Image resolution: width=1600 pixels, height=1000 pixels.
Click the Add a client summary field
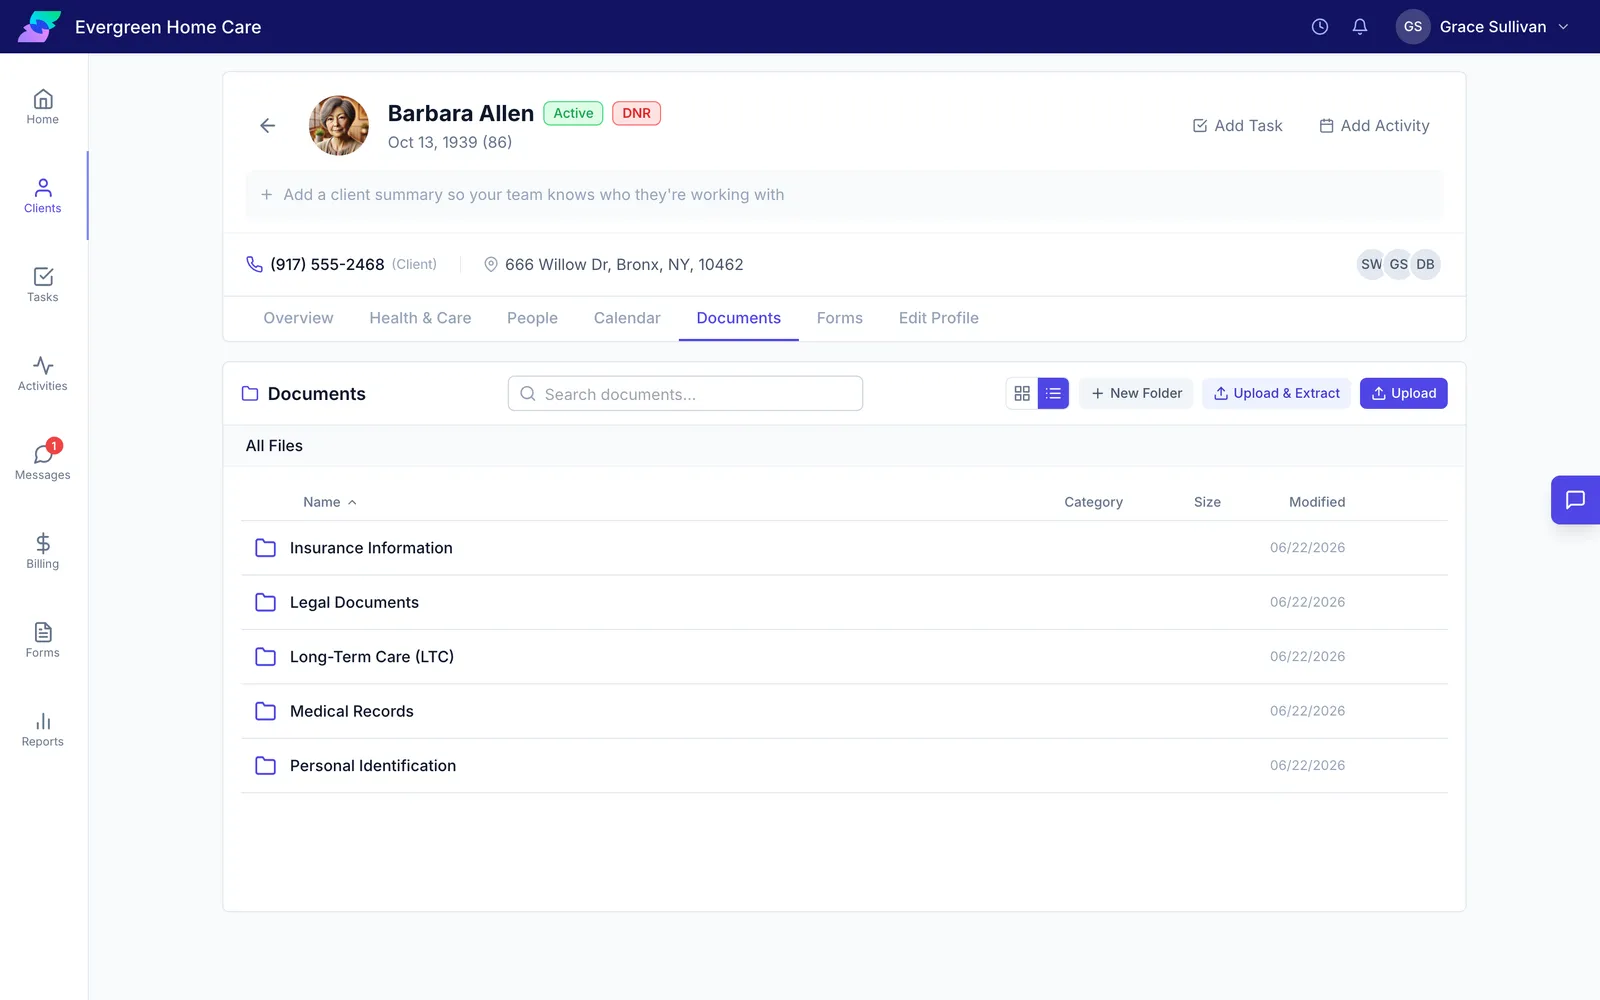pos(844,195)
